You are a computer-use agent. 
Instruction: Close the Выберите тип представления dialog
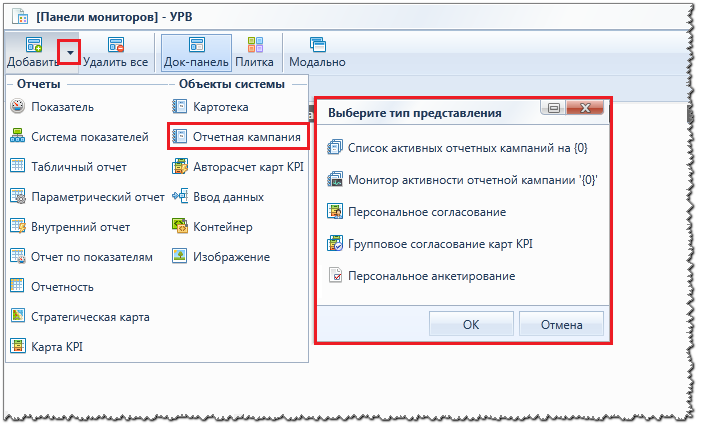(585, 108)
